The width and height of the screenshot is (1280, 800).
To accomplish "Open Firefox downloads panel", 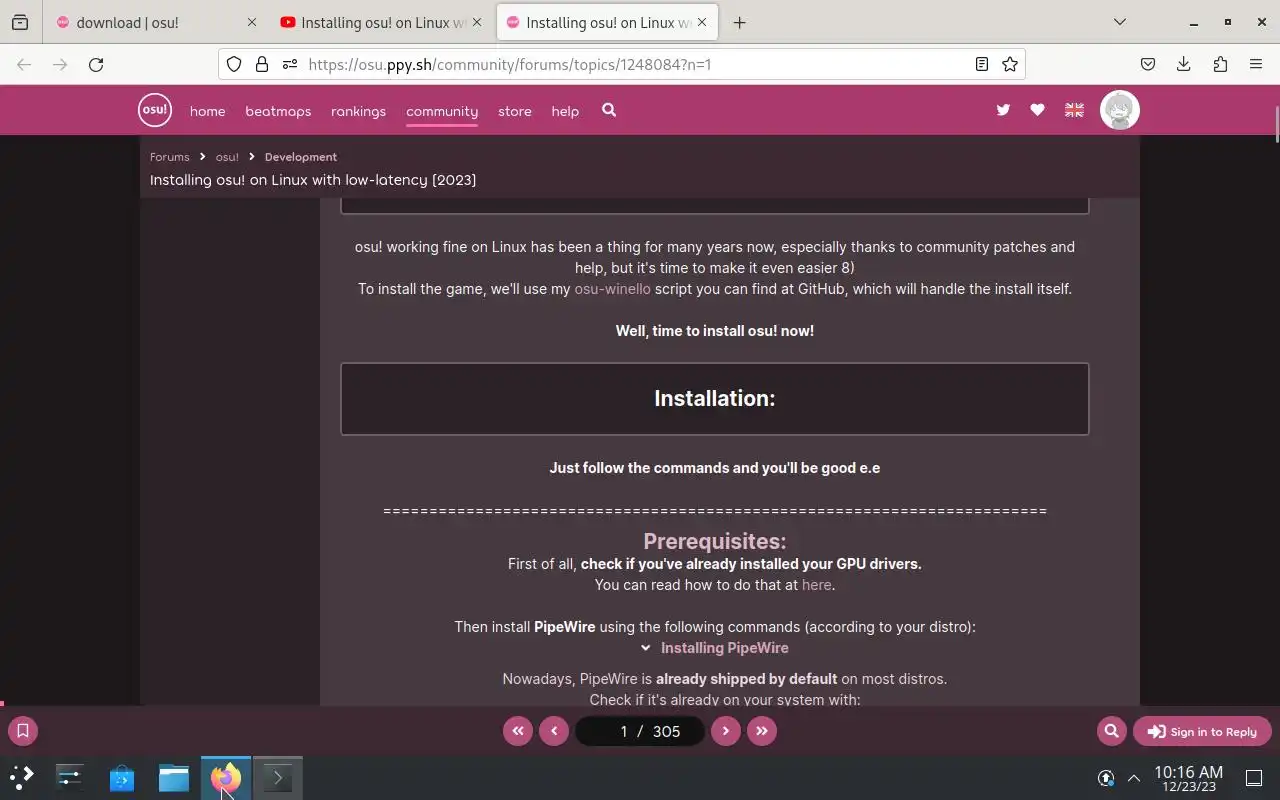I will pos(1184,64).
